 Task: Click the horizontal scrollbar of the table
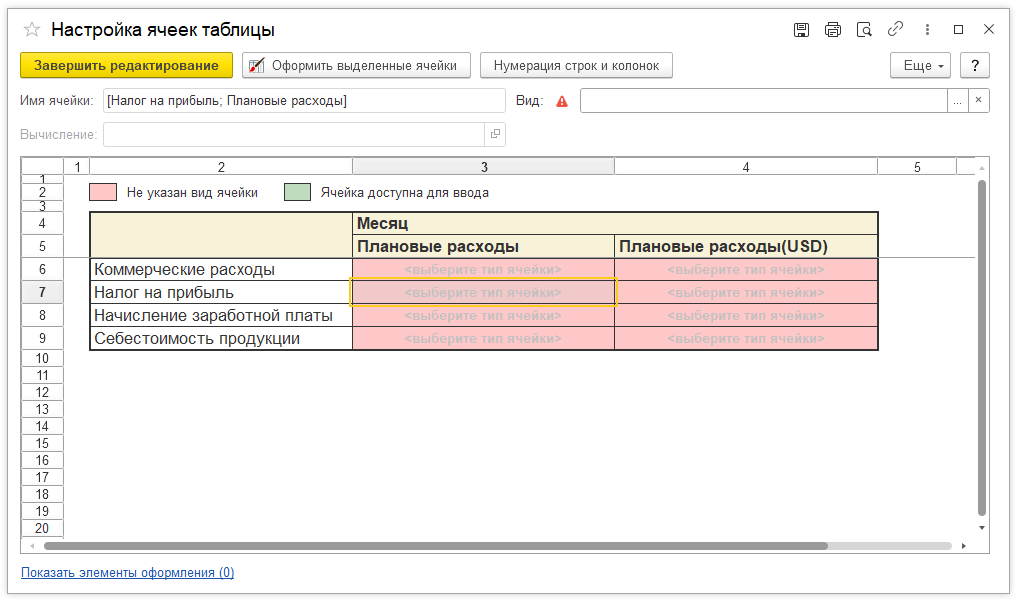tap(435, 546)
